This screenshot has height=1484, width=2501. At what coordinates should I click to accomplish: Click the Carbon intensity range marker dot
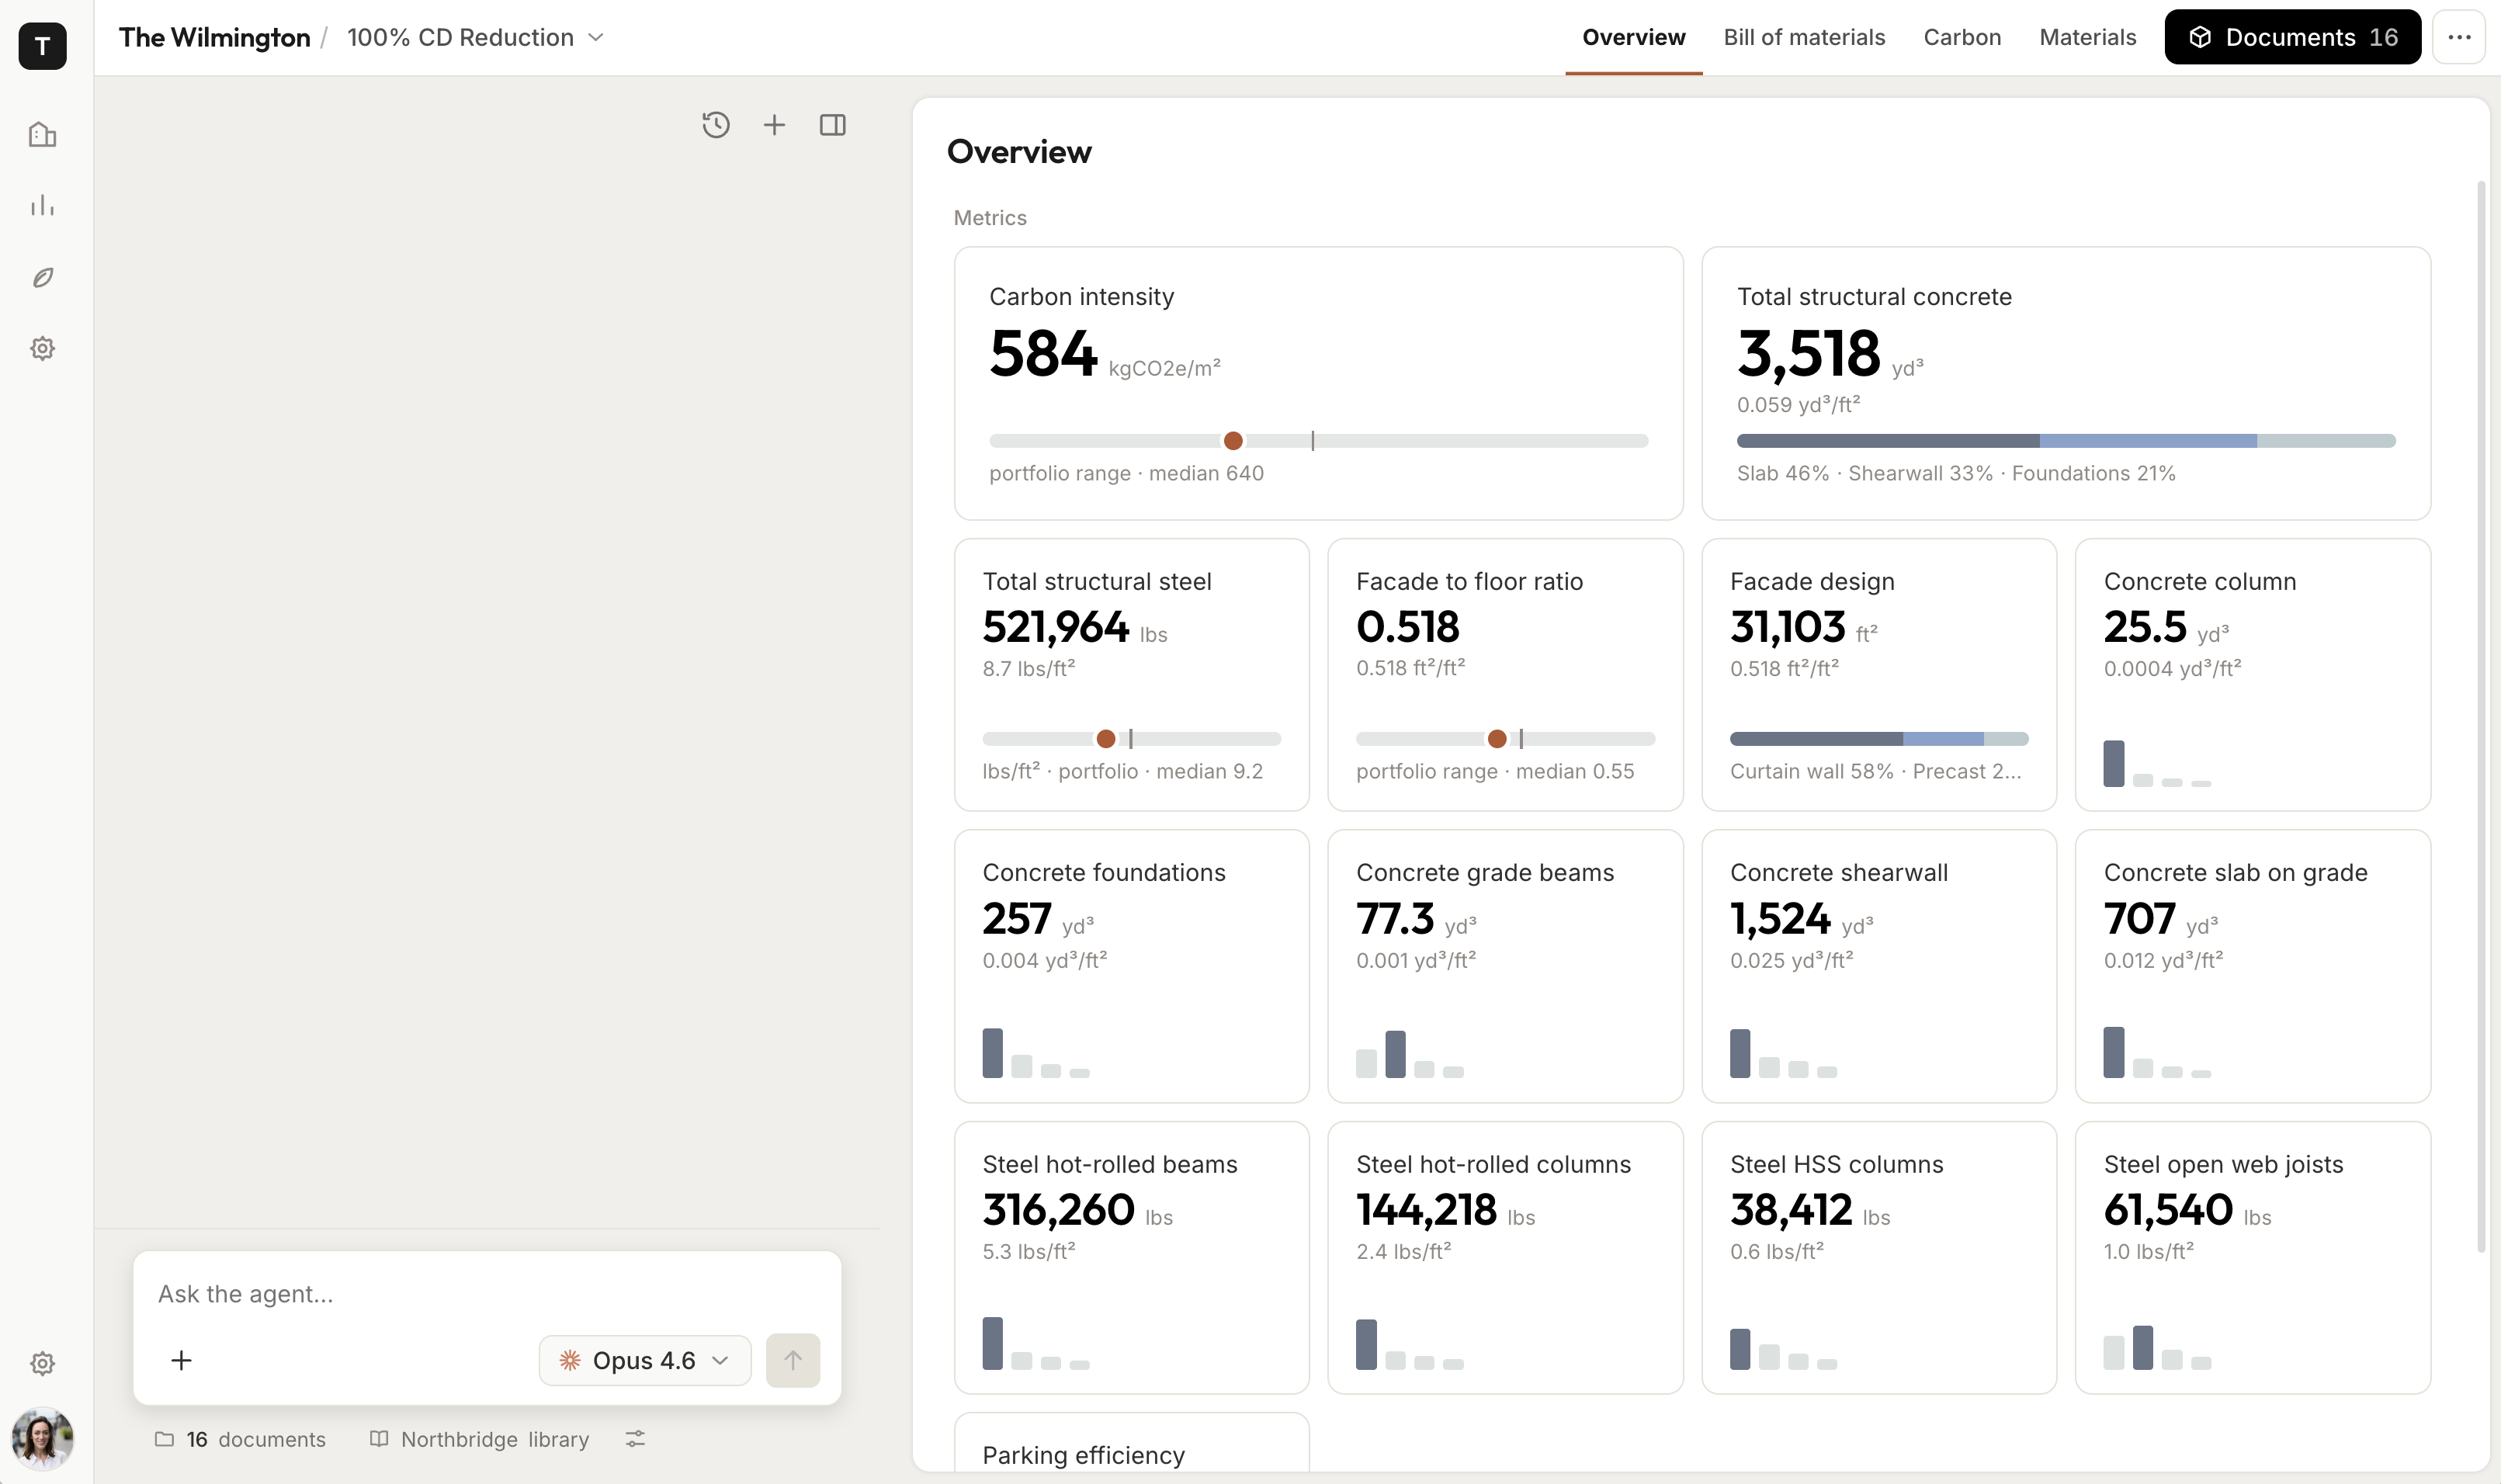(x=1233, y=441)
